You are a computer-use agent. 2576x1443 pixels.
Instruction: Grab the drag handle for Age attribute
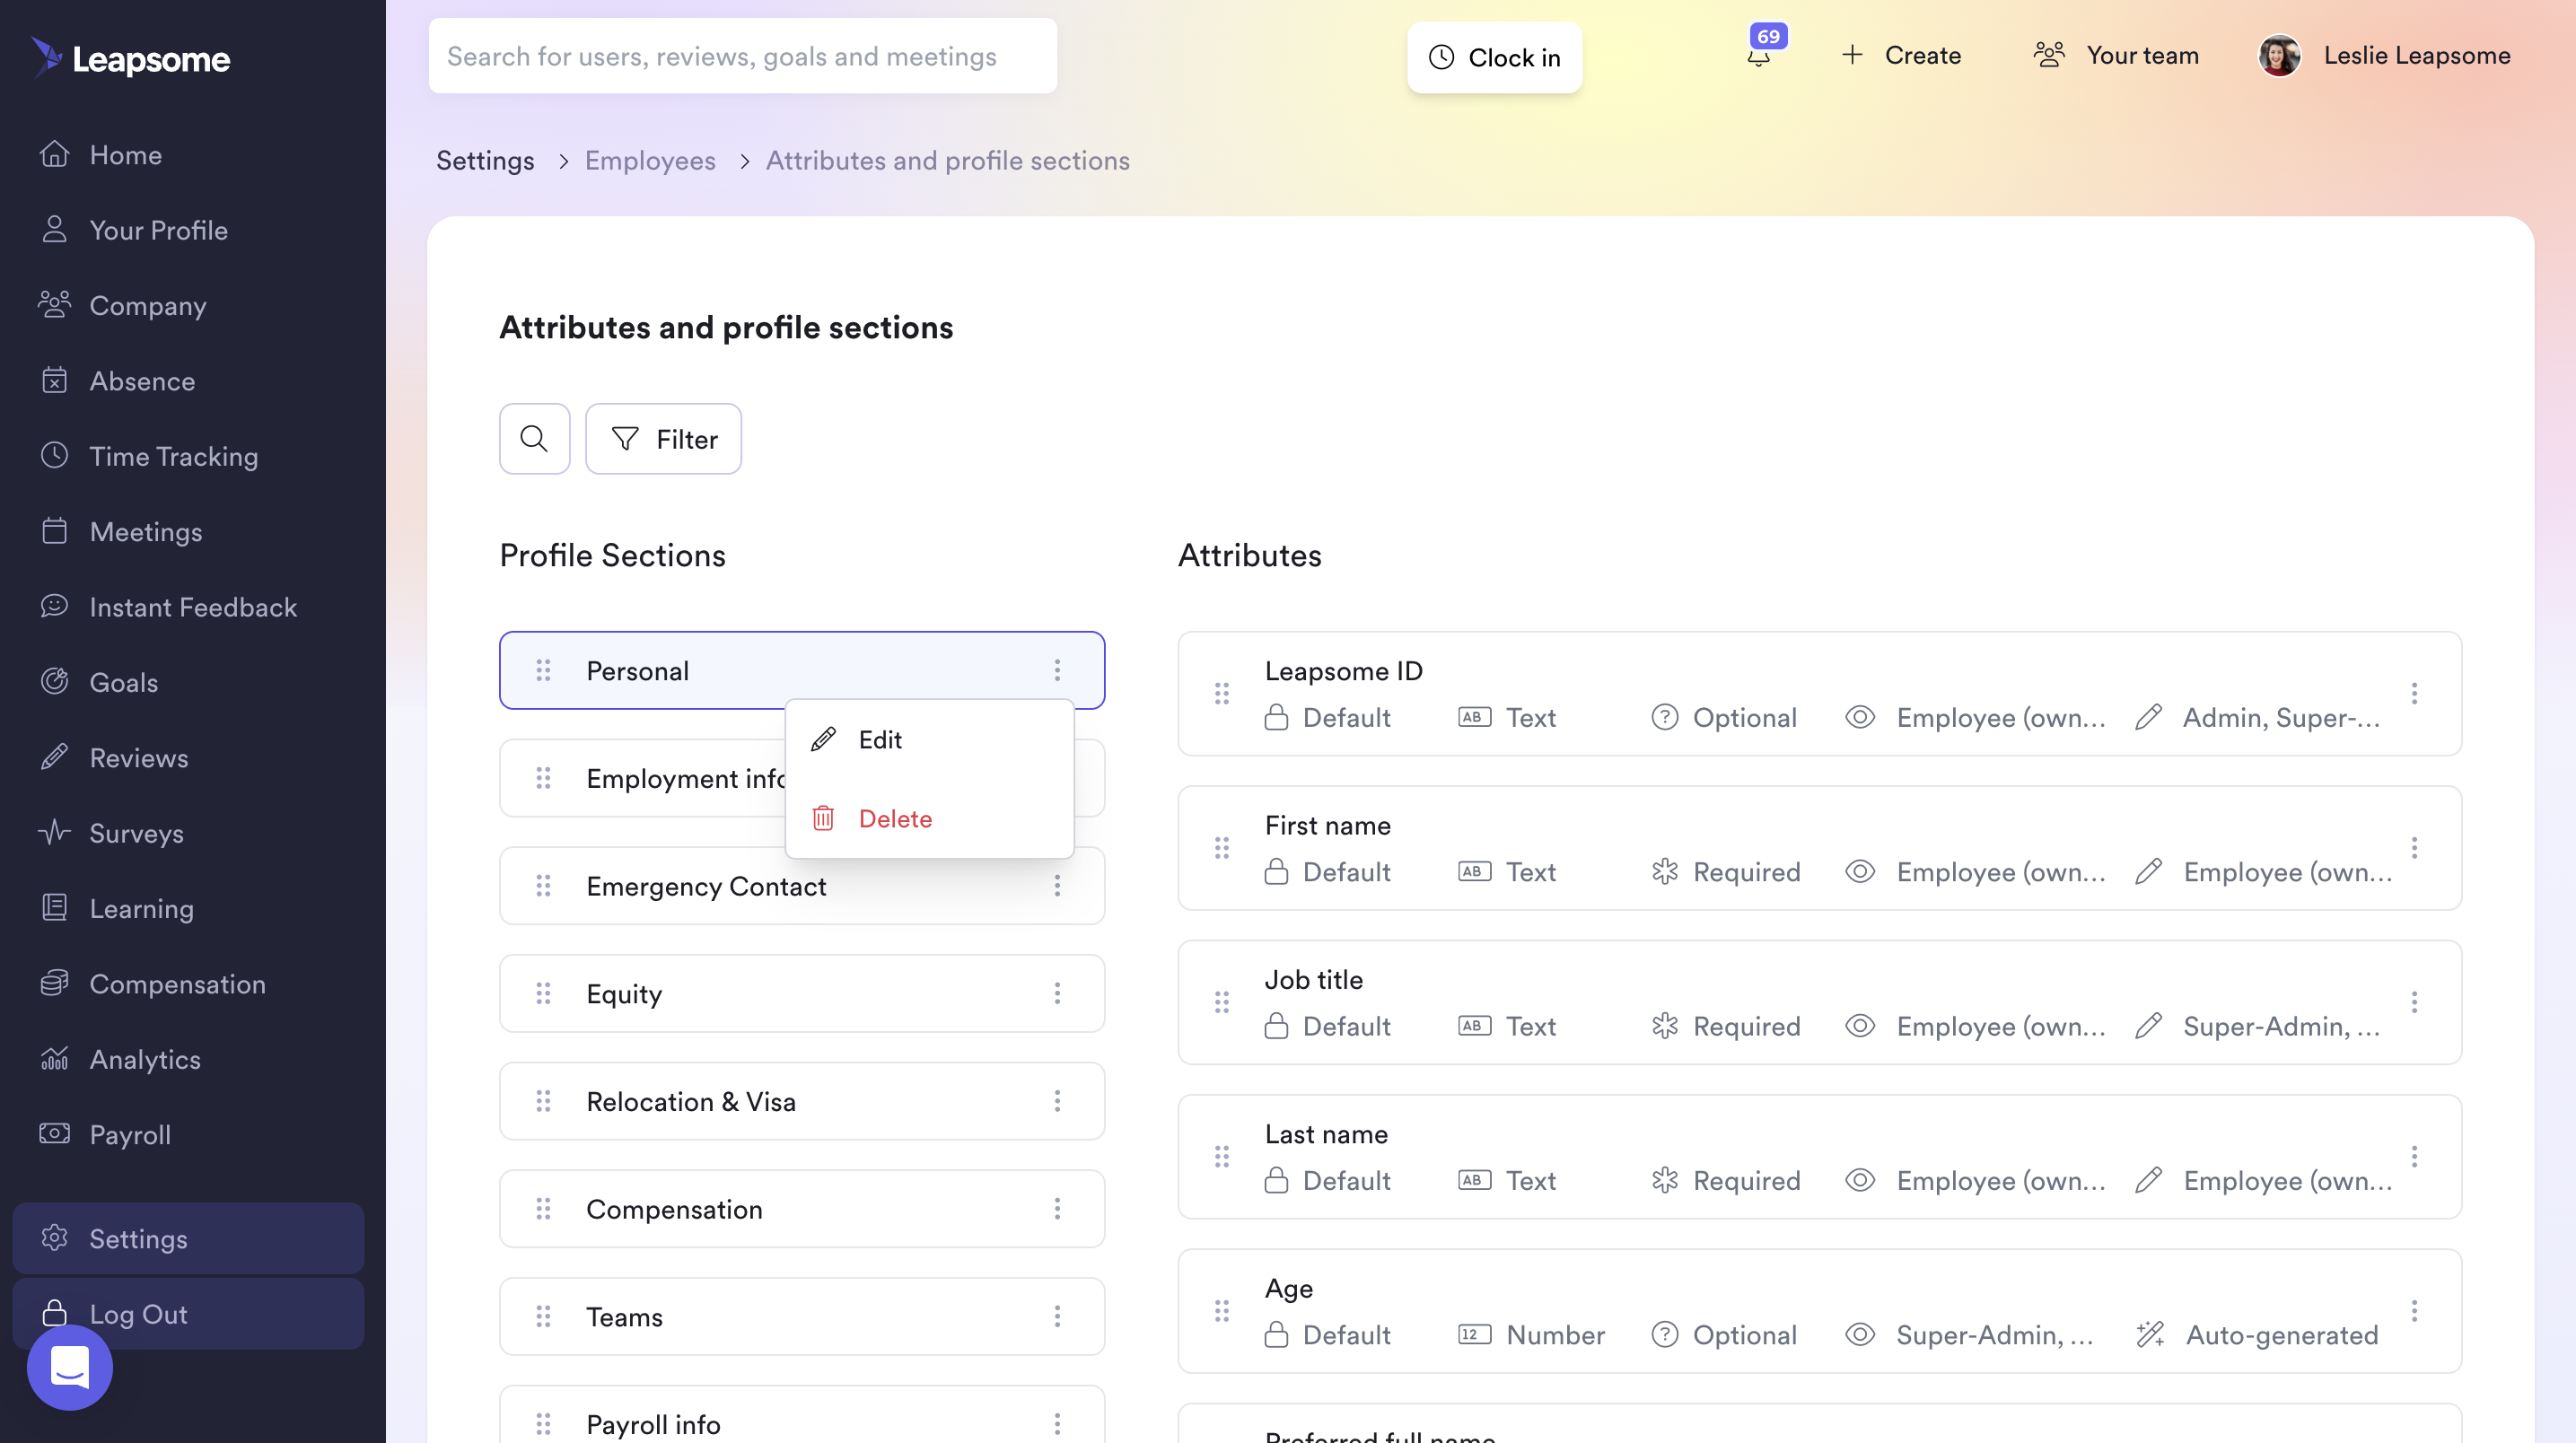coord(1222,1311)
